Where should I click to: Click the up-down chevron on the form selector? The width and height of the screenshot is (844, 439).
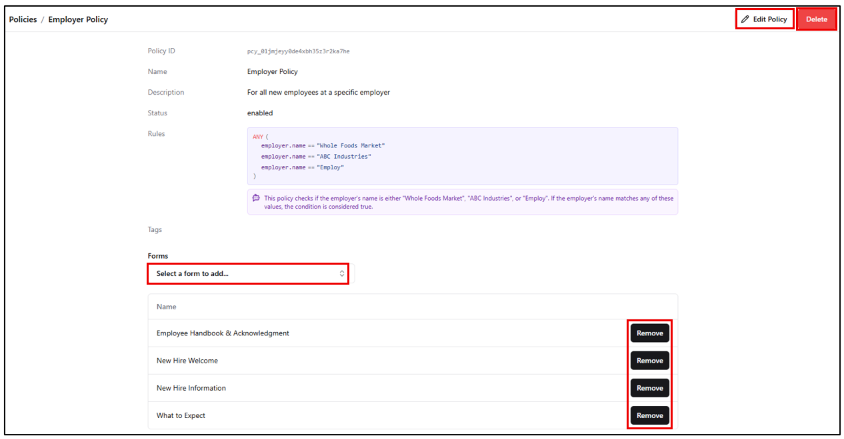(342, 273)
